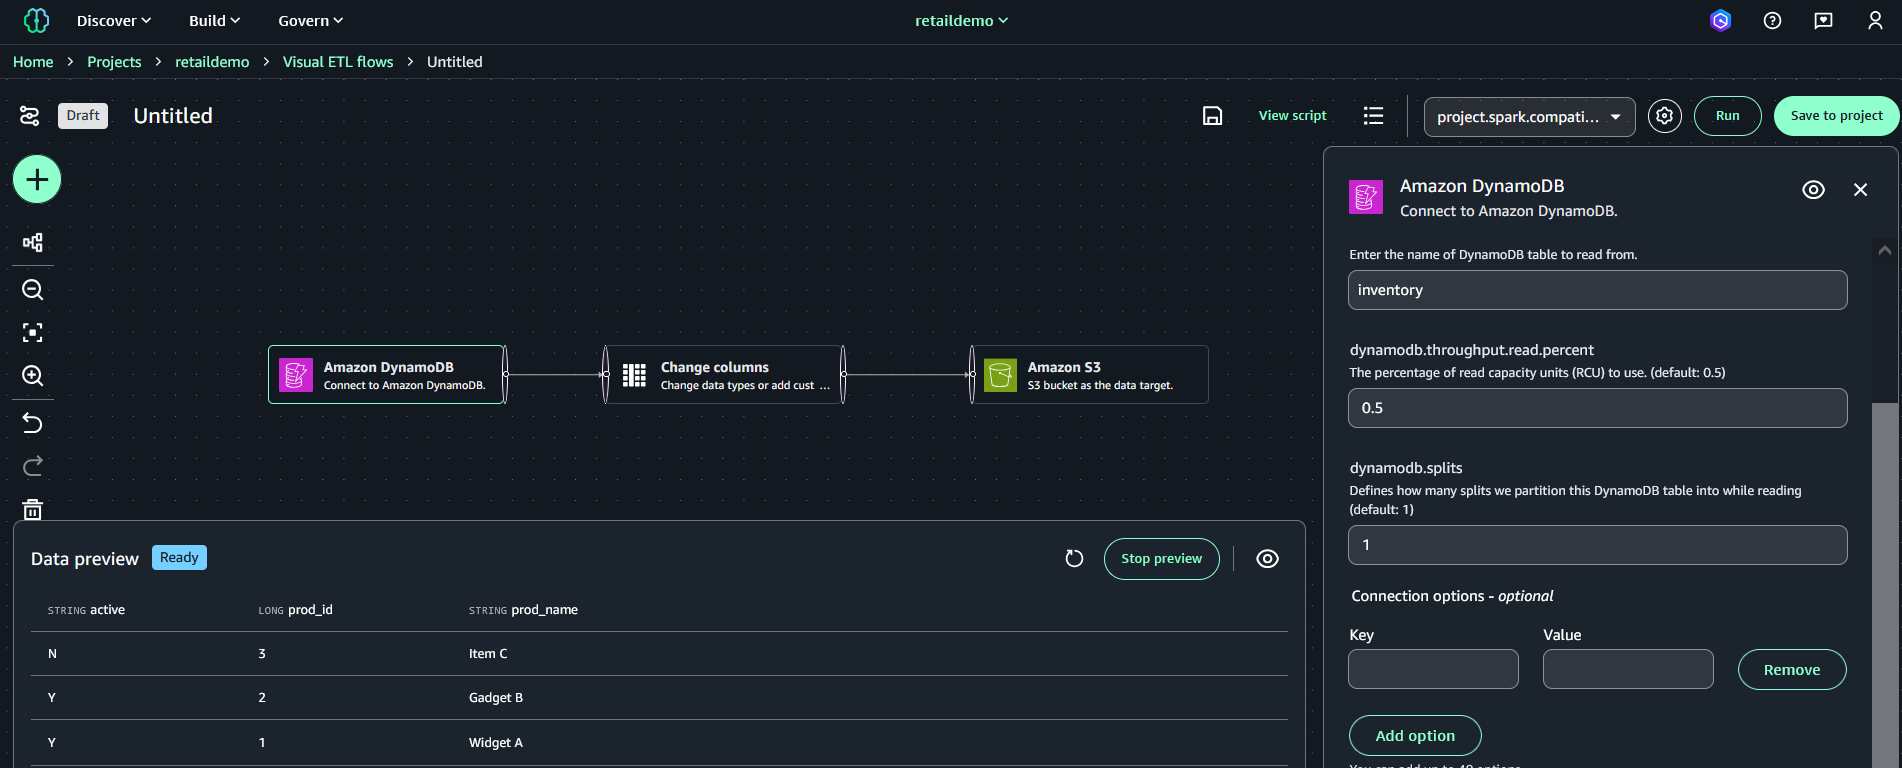Click the DynamoDB icon in the side panel header
This screenshot has height=768, width=1902.
tap(1366, 197)
